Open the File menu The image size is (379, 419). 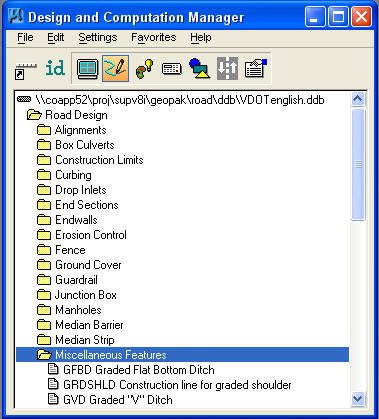(x=25, y=37)
